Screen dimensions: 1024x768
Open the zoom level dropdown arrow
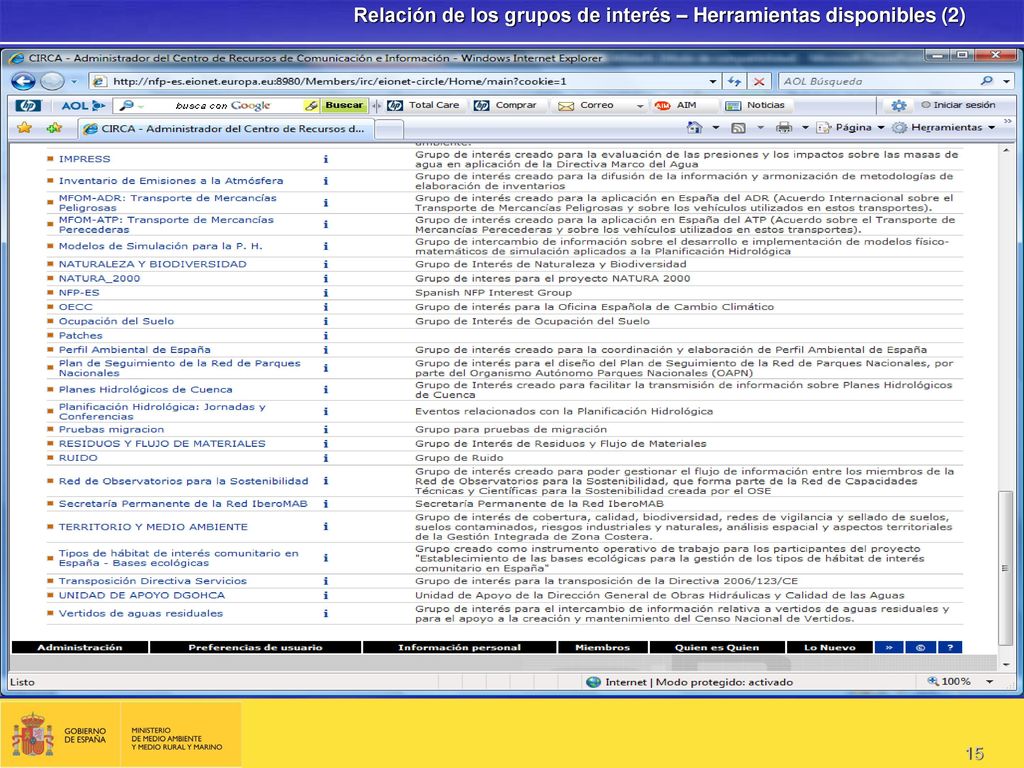coord(989,682)
